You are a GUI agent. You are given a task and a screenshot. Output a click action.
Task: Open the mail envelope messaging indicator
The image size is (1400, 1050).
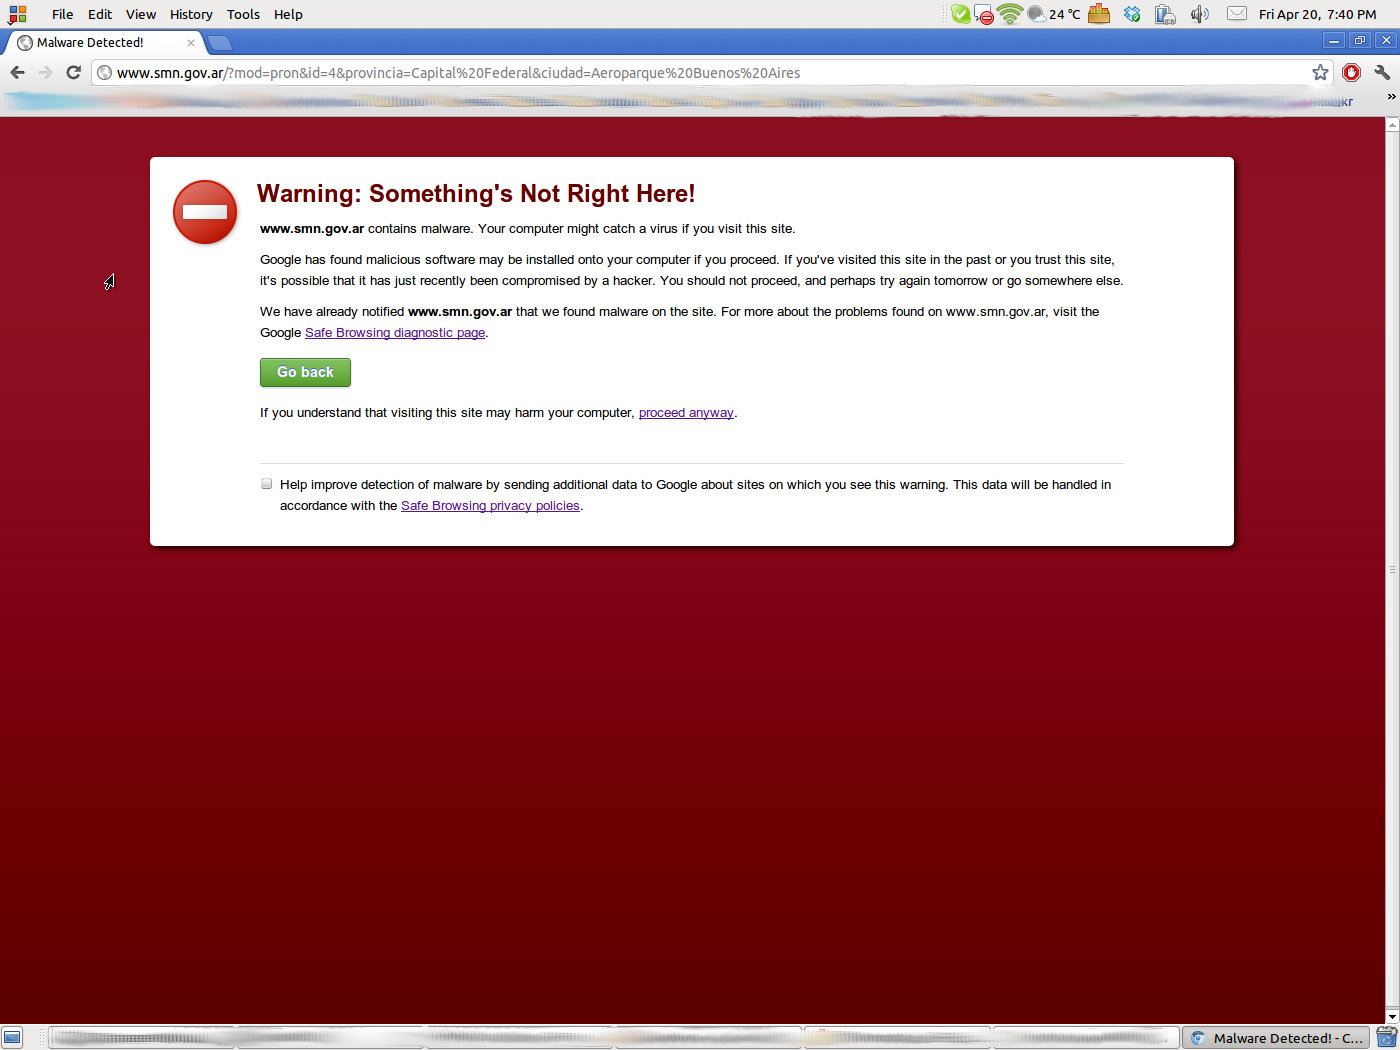click(x=1237, y=14)
